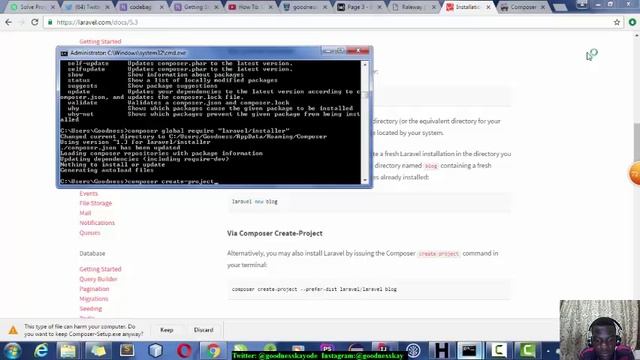Go back using the browser back arrow
This screenshot has height=360, width=640.
(x=9, y=22)
